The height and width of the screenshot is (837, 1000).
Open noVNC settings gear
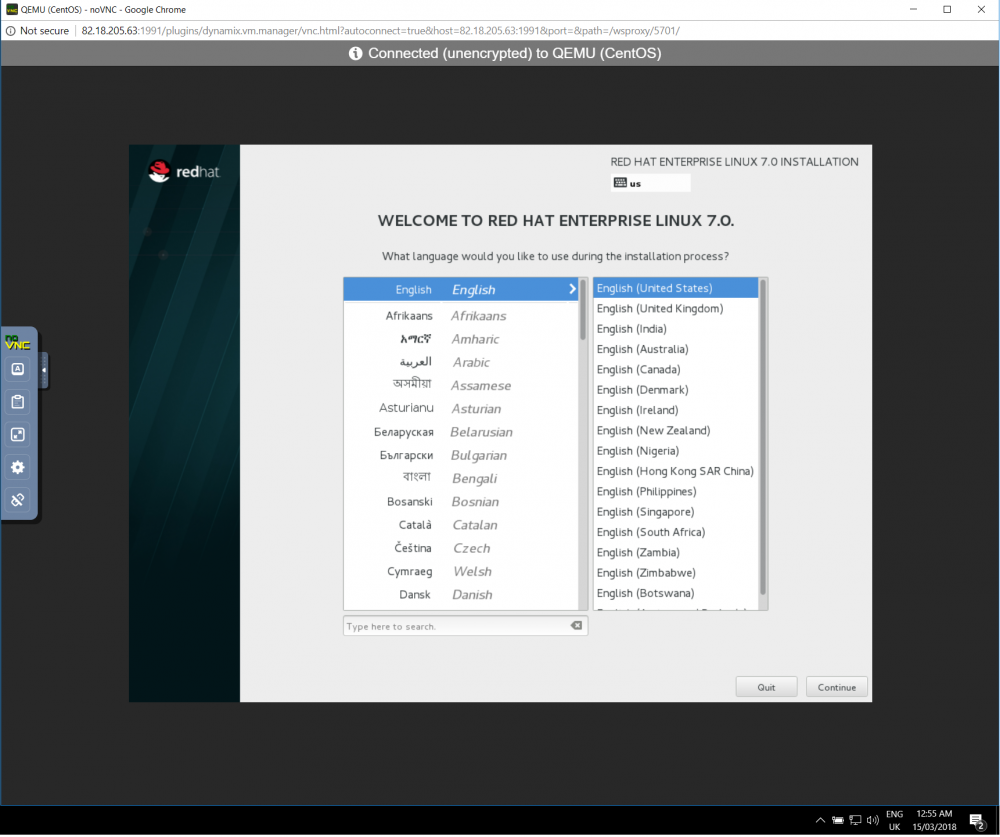click(18, 468)
